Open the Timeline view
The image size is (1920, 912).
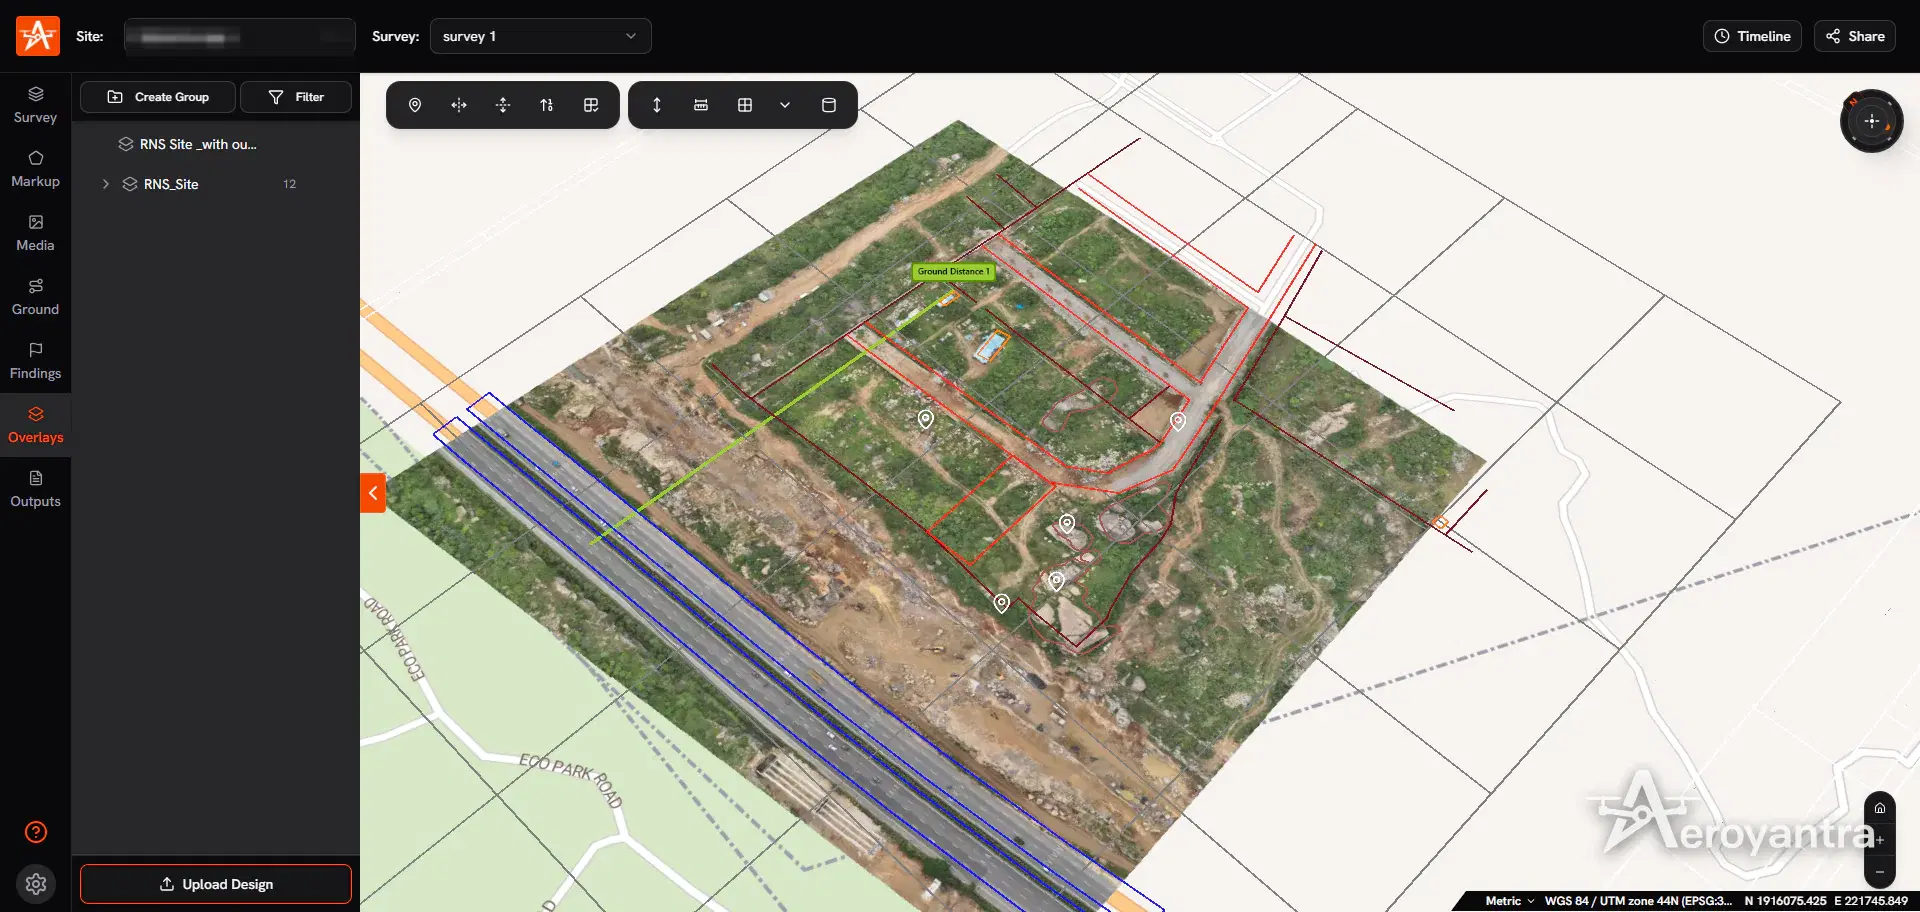[1752, 36]
